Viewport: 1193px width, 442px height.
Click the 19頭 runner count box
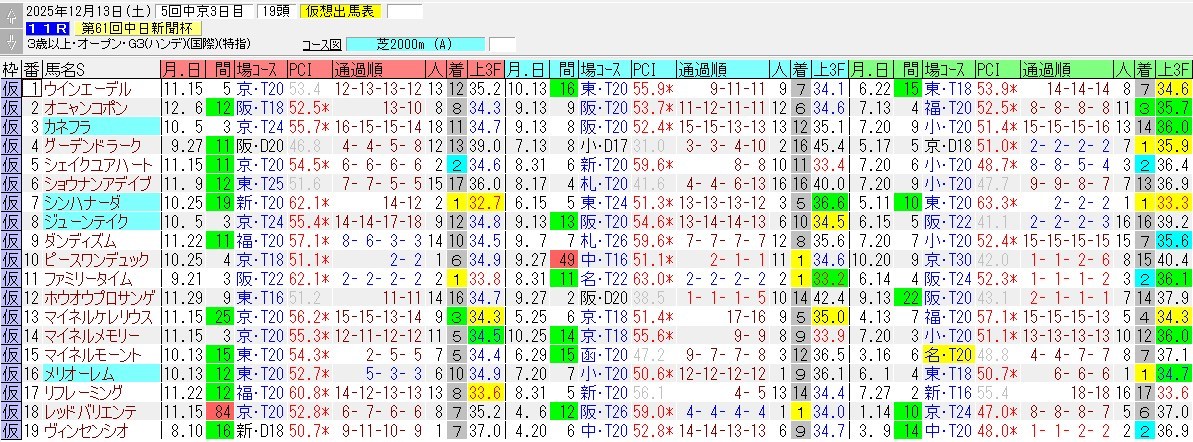tap(274, 12)
